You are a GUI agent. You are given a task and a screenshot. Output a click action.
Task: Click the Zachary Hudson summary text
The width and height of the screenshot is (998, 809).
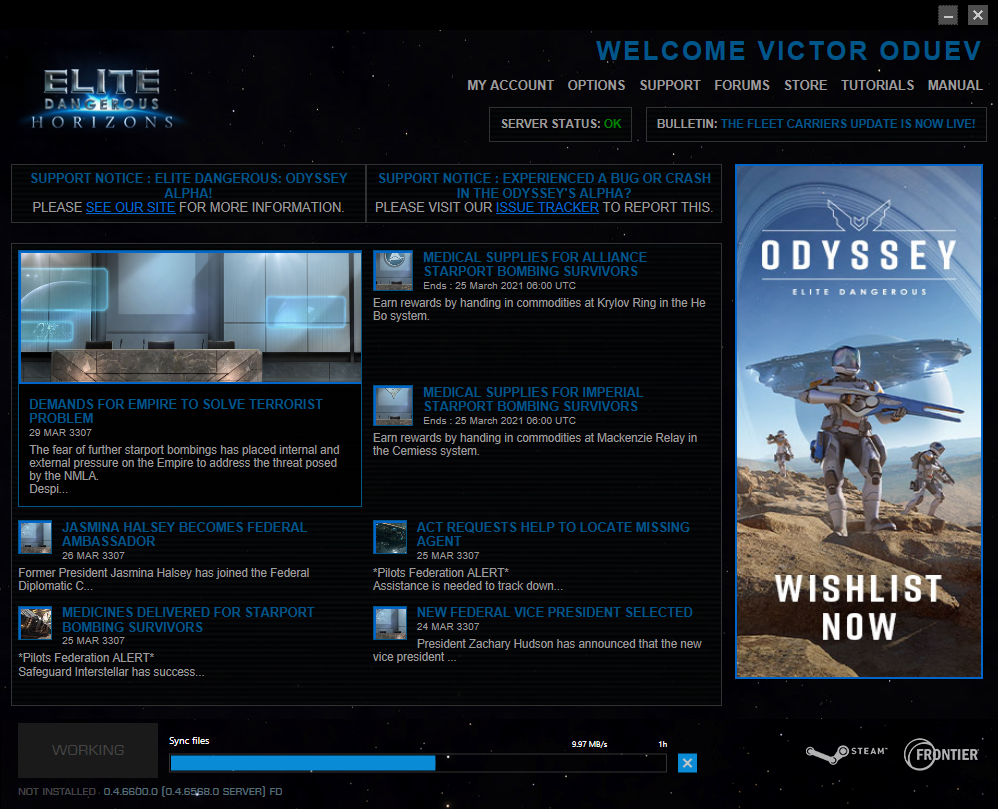pos(537,651)
